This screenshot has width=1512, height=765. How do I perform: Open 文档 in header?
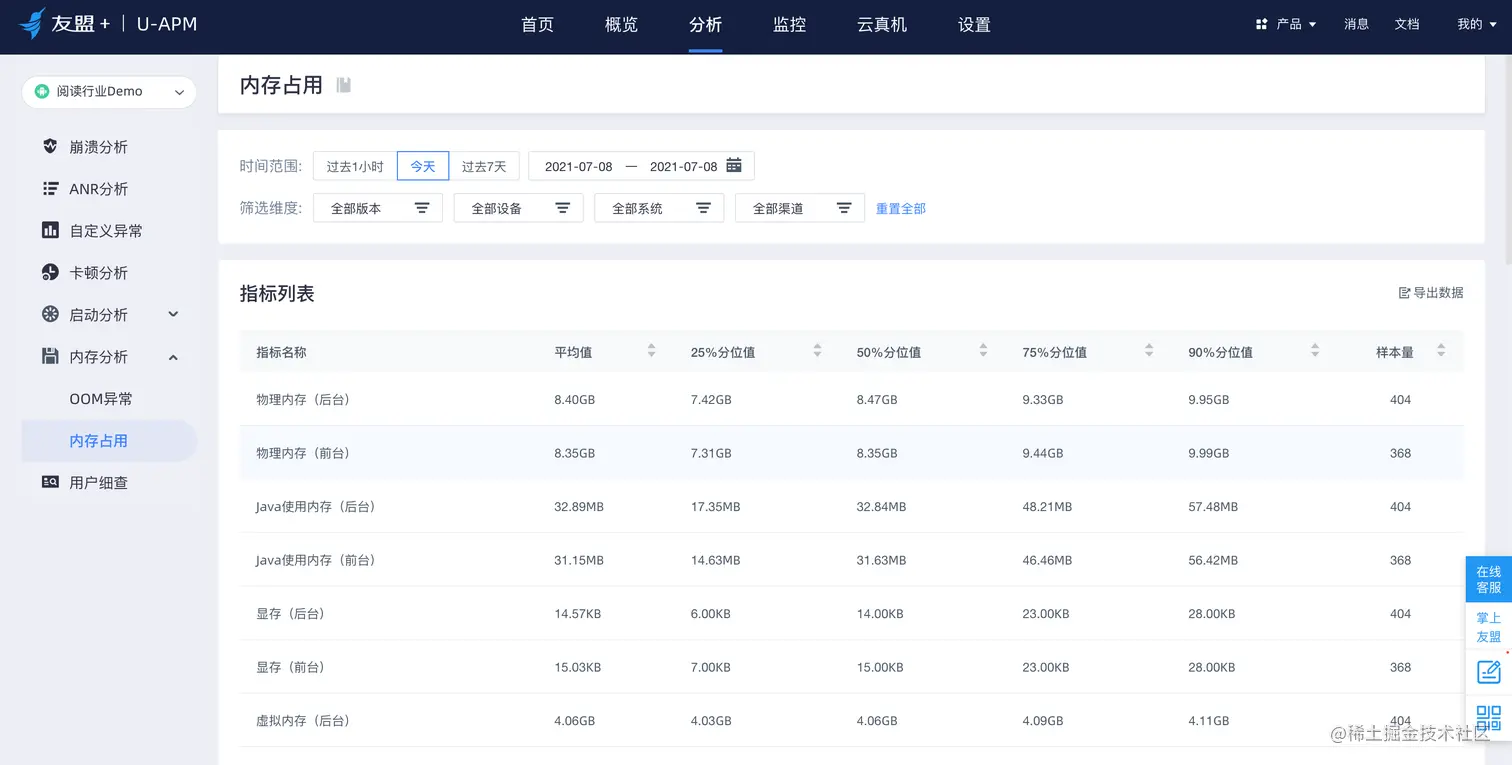point(1407,24)
